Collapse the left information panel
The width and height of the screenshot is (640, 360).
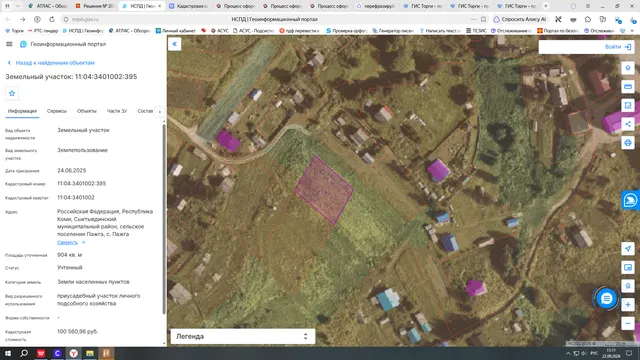(175, 44)
